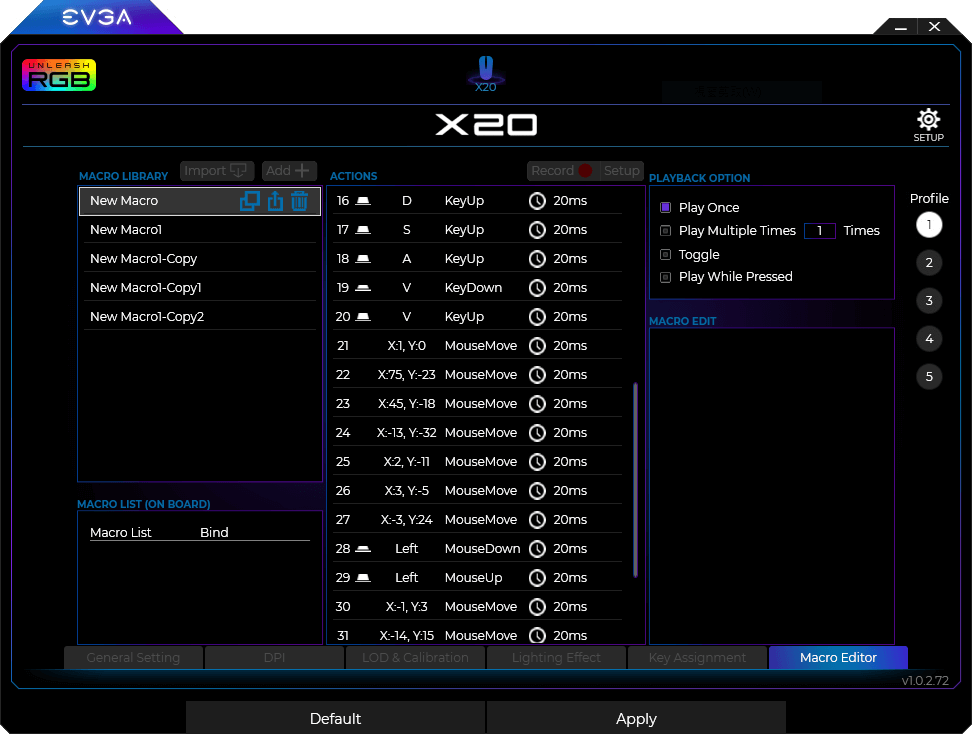Open the record Setup button
The height and width of the screenshot is (734, 972).
coord(622,170)
